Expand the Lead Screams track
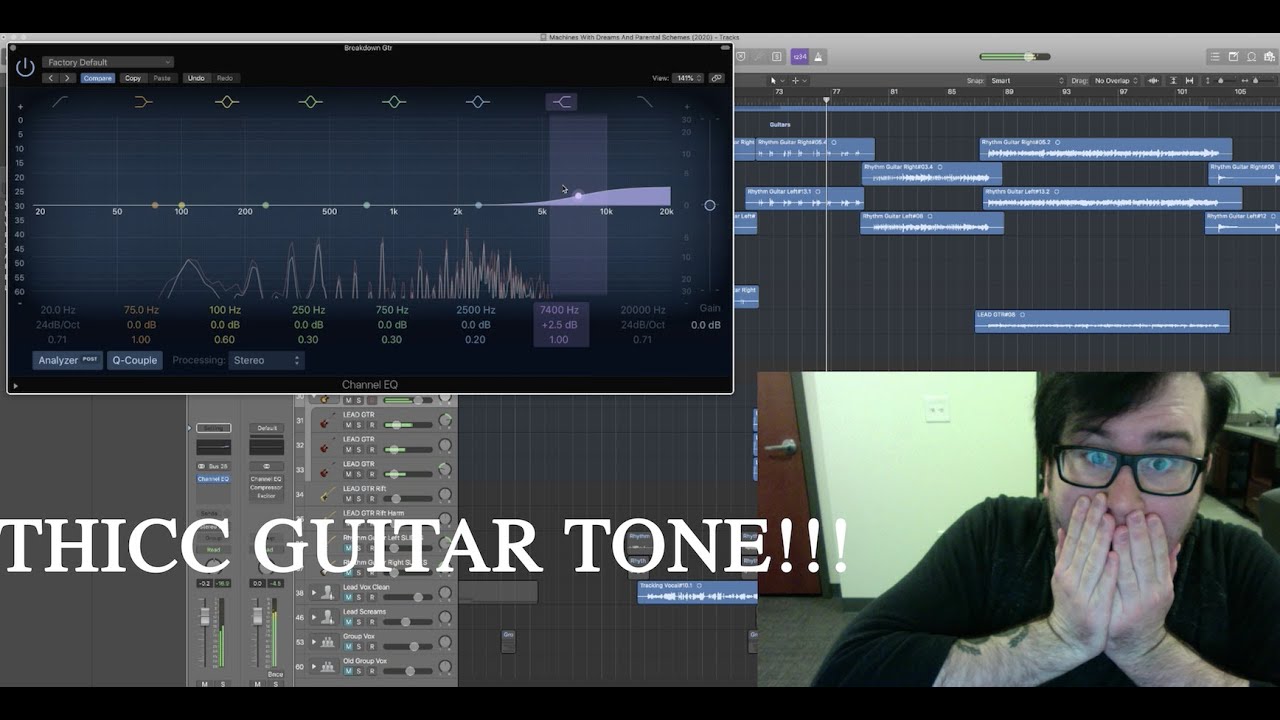This screenshot has height=720, width=1280. (314, 616)
